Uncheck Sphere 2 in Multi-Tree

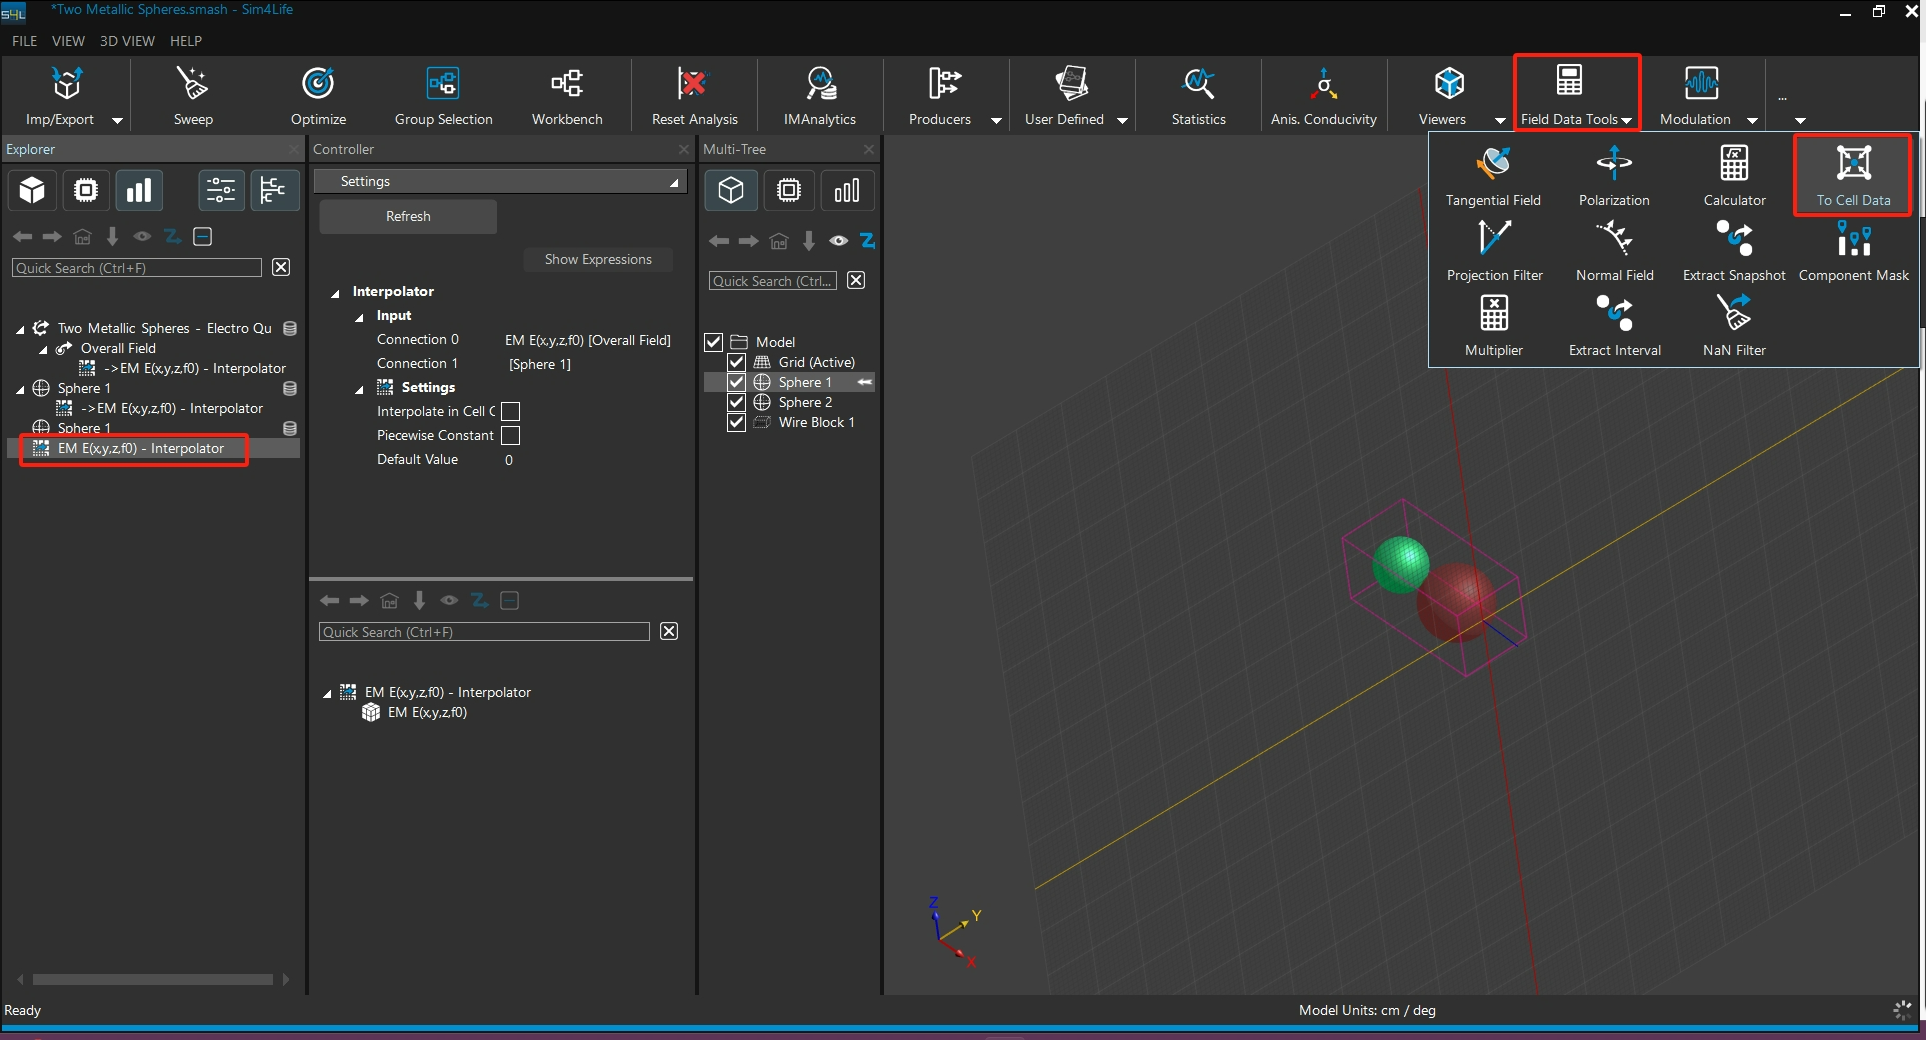[x=737, y=402]
